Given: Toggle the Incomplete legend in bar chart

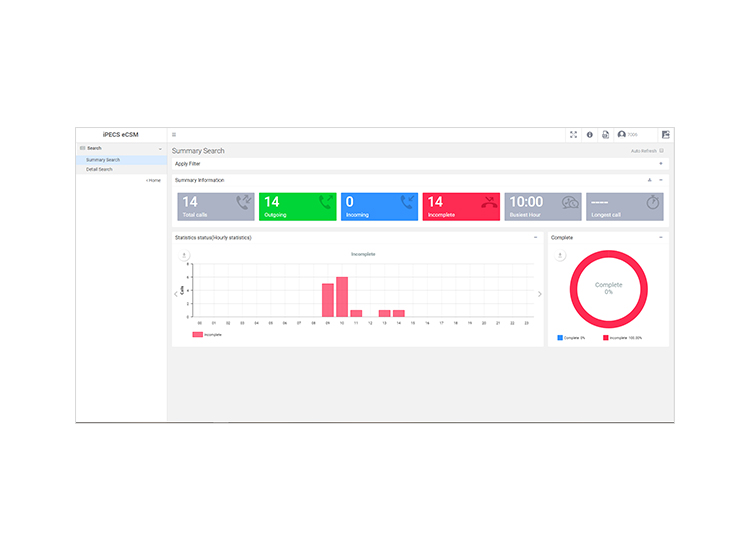Looking at the screenshot, I should [x=207, y=335].
